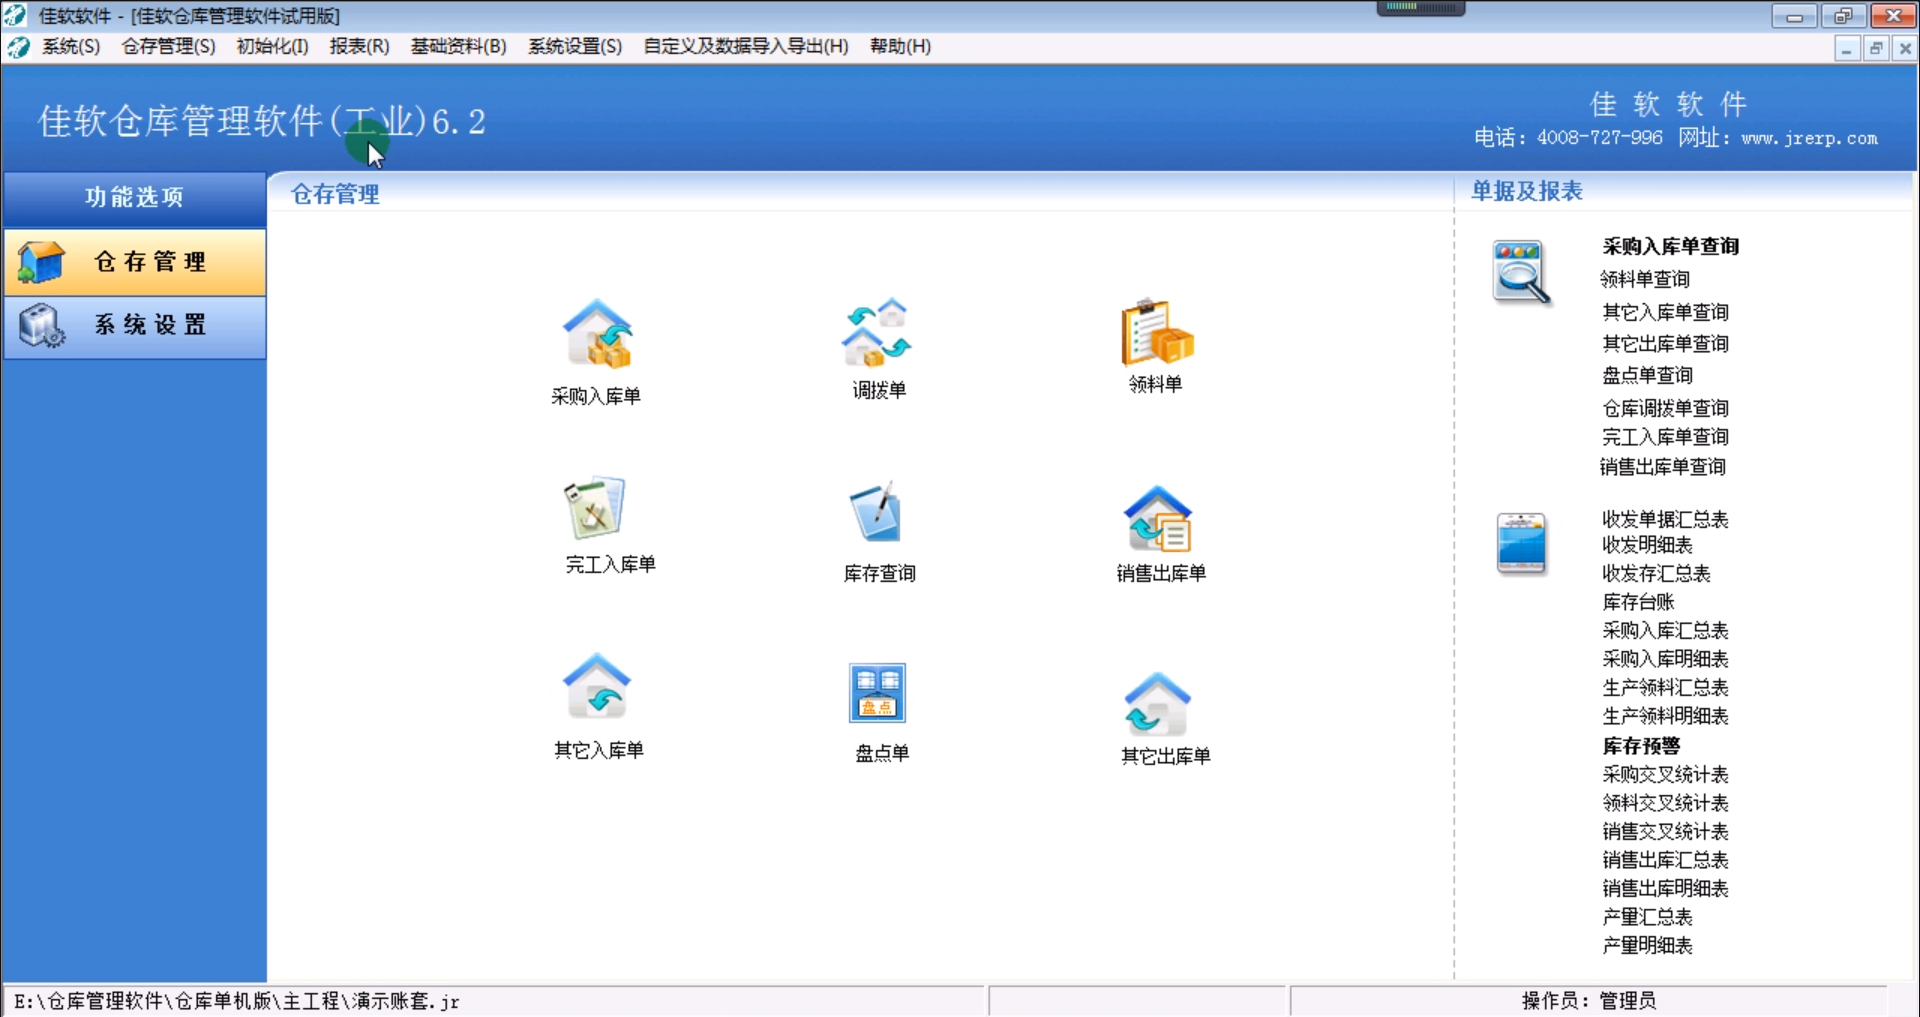
Task: Open the 初始化(I) menu
Action: point(272,47)
